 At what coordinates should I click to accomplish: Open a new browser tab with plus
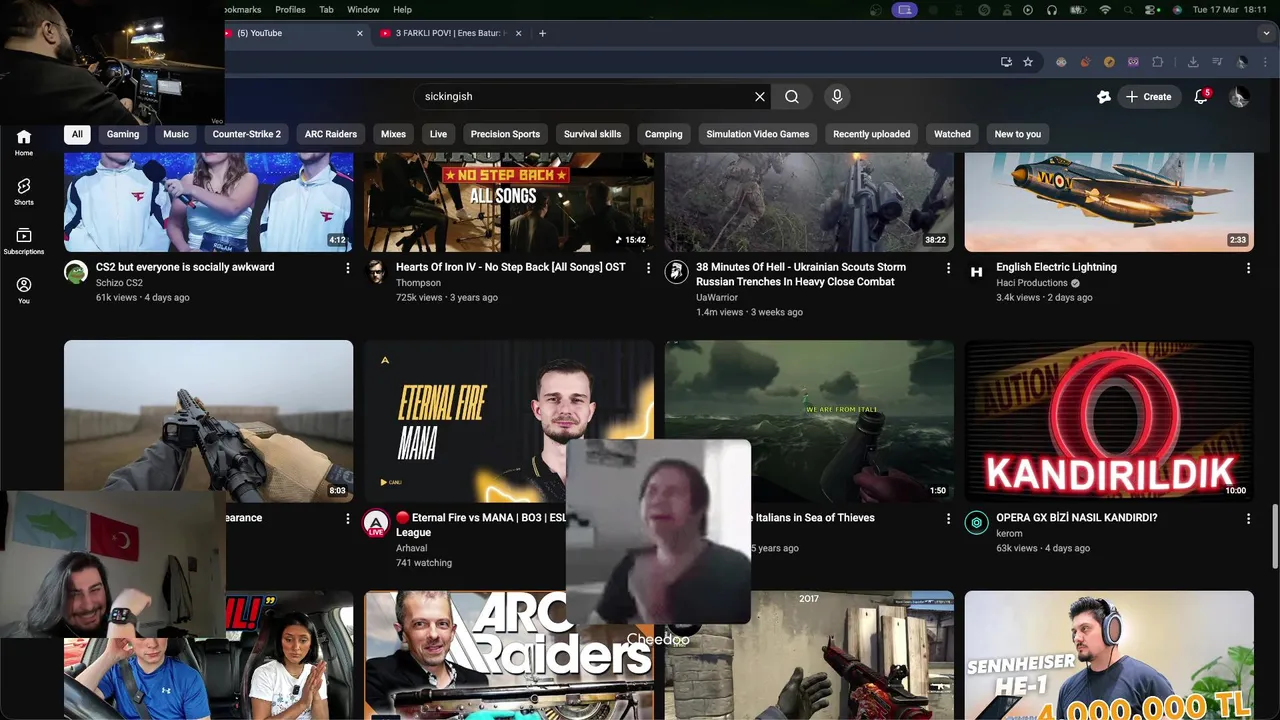pyautogui.click(x=543, y=33)
